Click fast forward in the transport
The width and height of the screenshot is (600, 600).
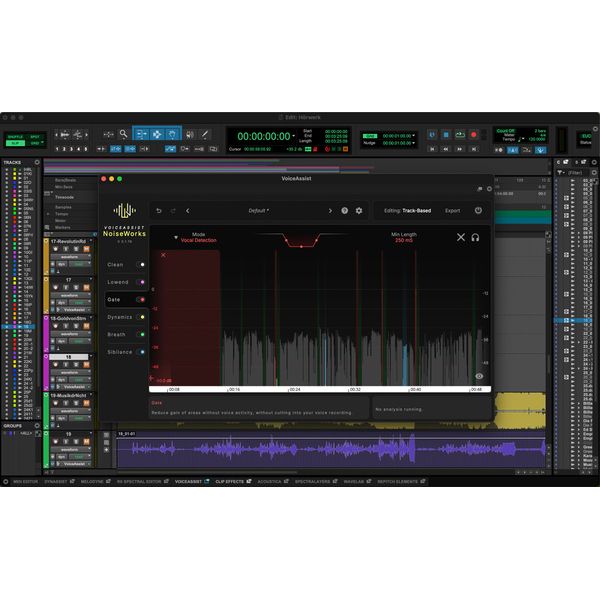click(460, 149)
